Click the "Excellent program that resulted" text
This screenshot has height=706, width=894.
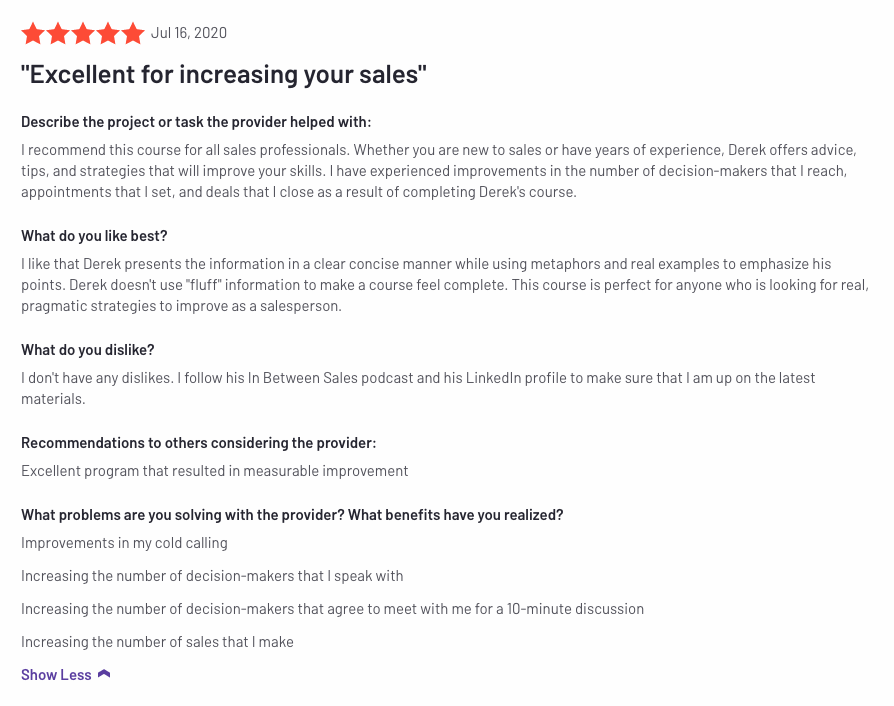214,471
